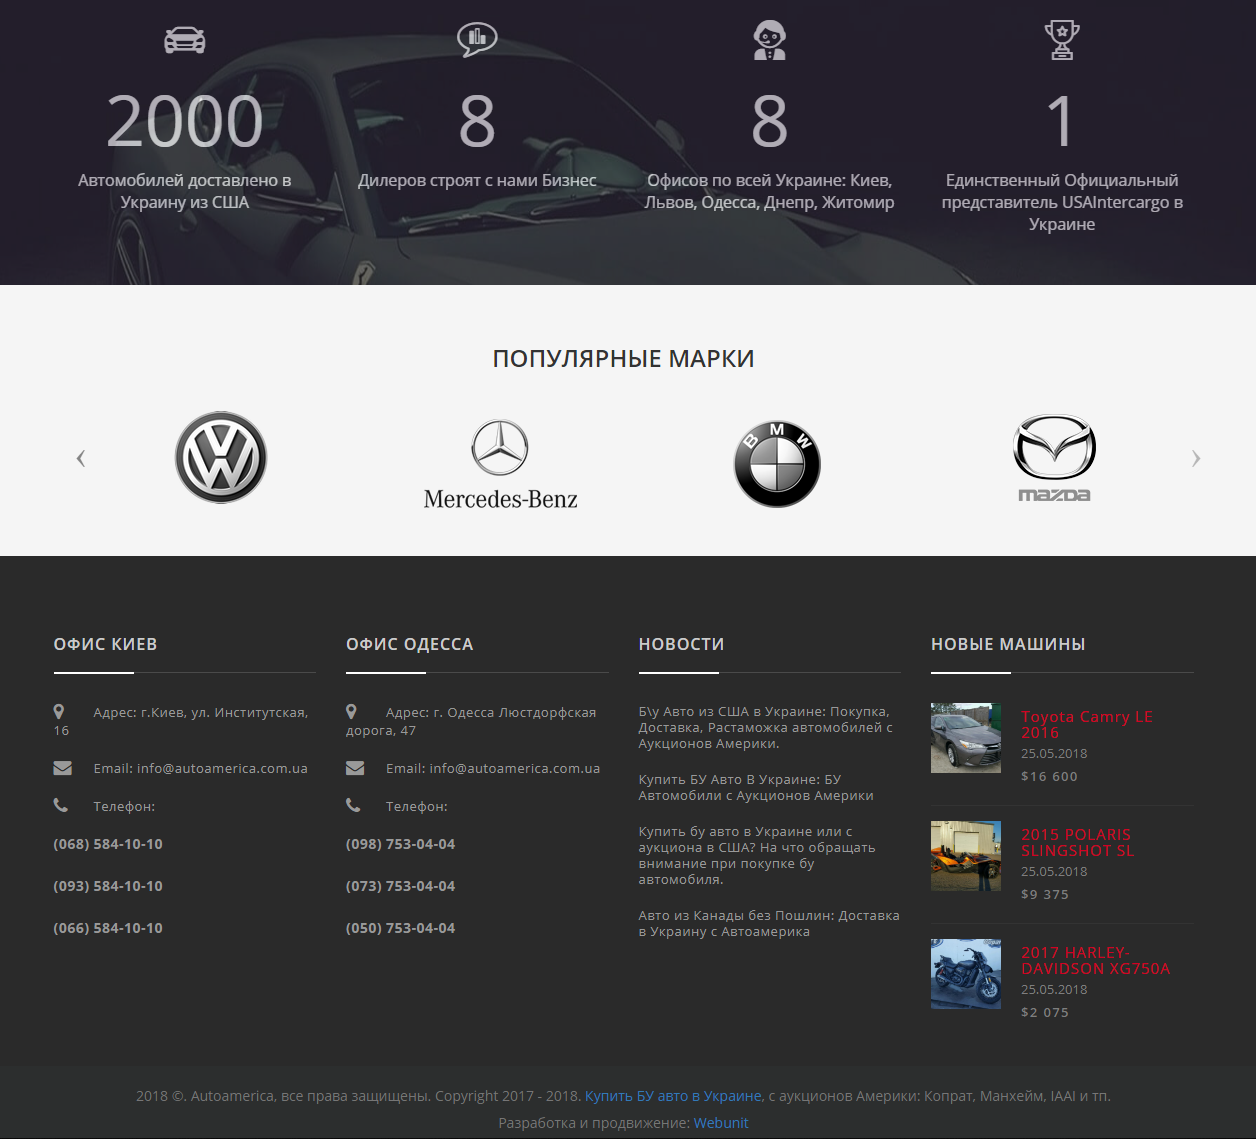Show previous brands with the left carousel arrow
Screen dimensions: 1256x1139
[81, 458]
